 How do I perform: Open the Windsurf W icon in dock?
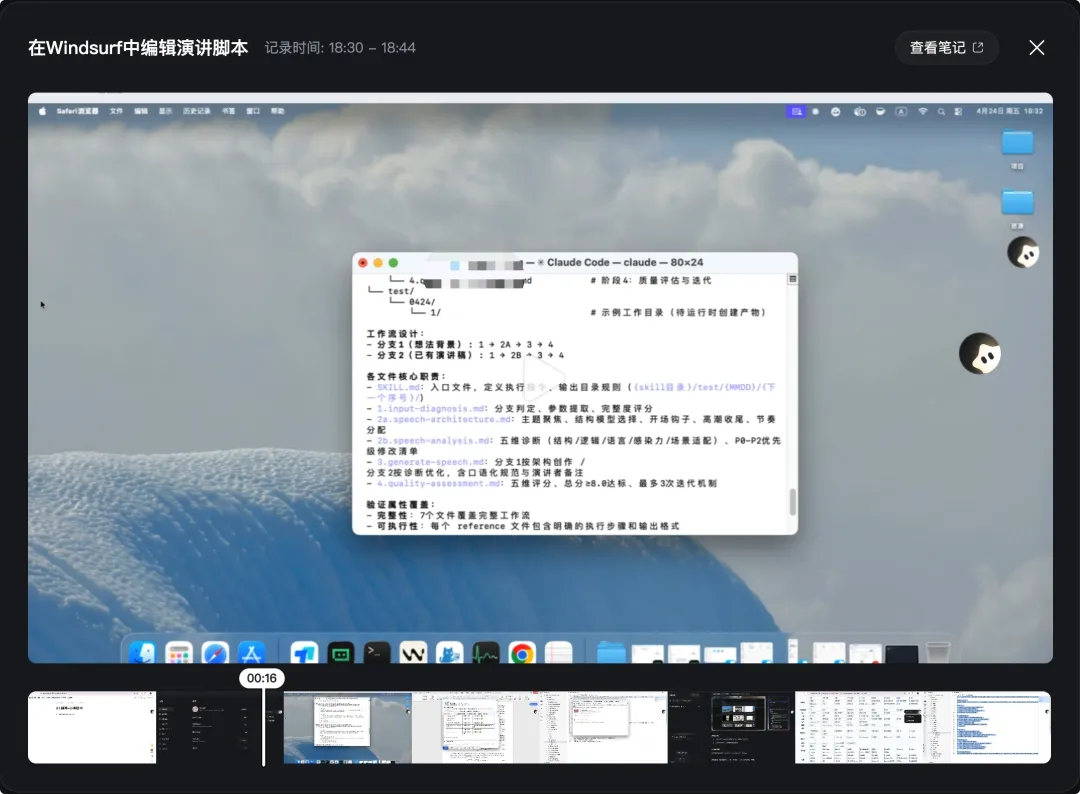(x=413, y=653)
